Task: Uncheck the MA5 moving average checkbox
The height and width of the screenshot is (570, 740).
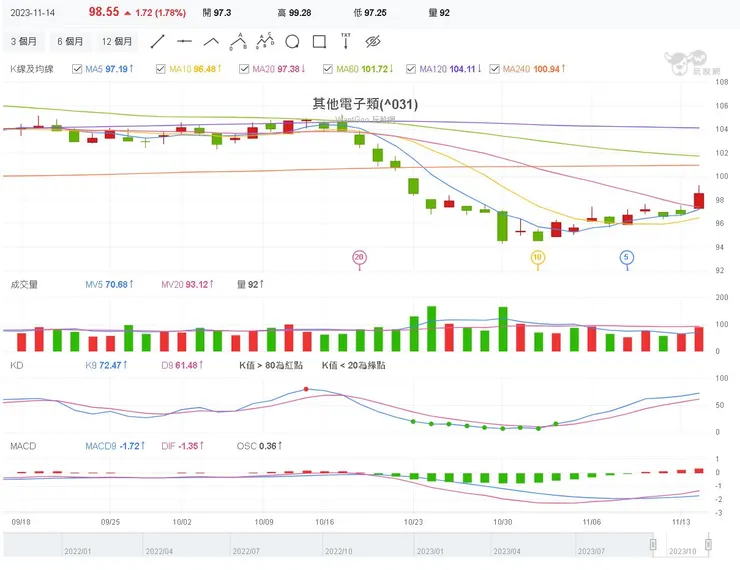Action: pos(77,69)
